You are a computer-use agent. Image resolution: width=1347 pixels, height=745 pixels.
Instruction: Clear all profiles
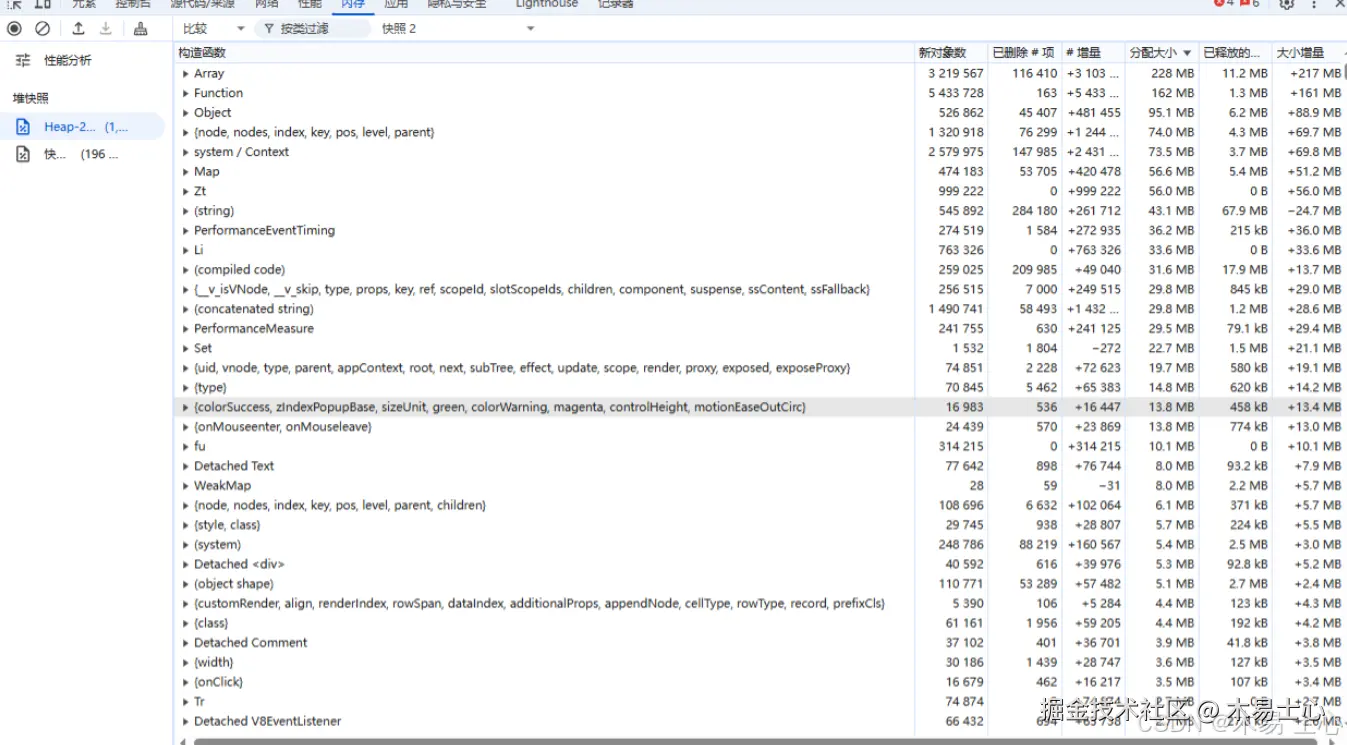coord(42,29)
